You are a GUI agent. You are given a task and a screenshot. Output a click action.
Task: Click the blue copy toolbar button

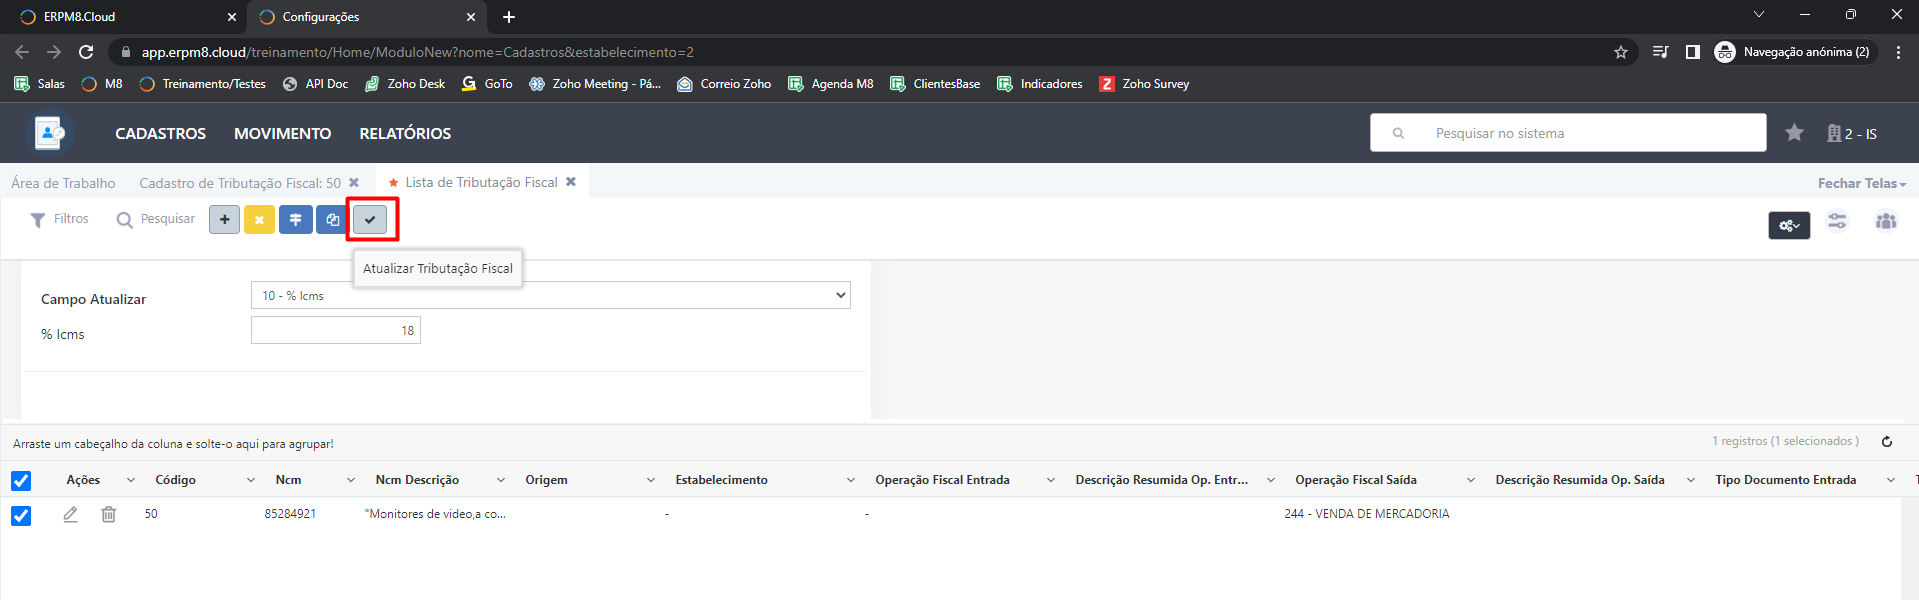coord(331,220)
